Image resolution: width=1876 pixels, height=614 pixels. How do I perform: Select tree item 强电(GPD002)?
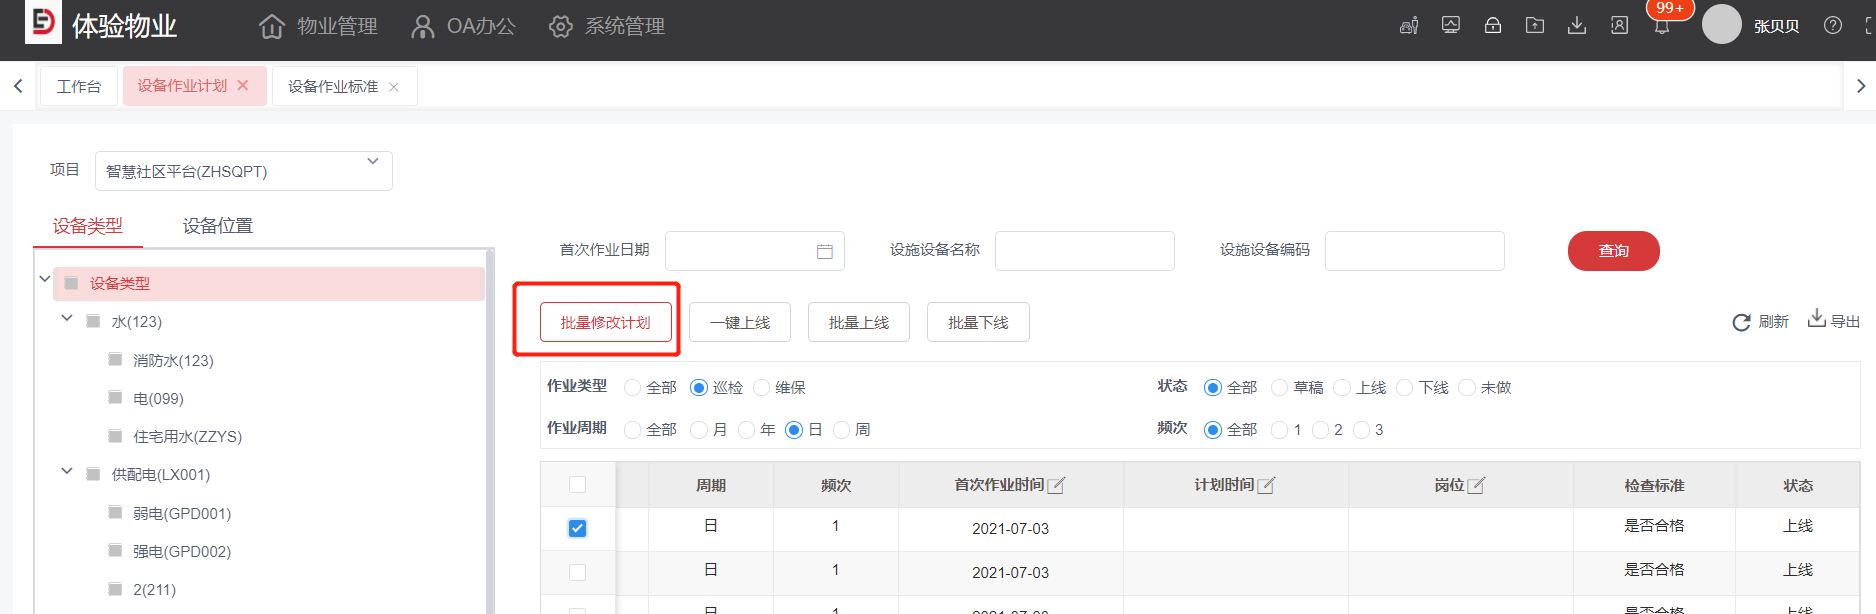(x=182, y=552)
